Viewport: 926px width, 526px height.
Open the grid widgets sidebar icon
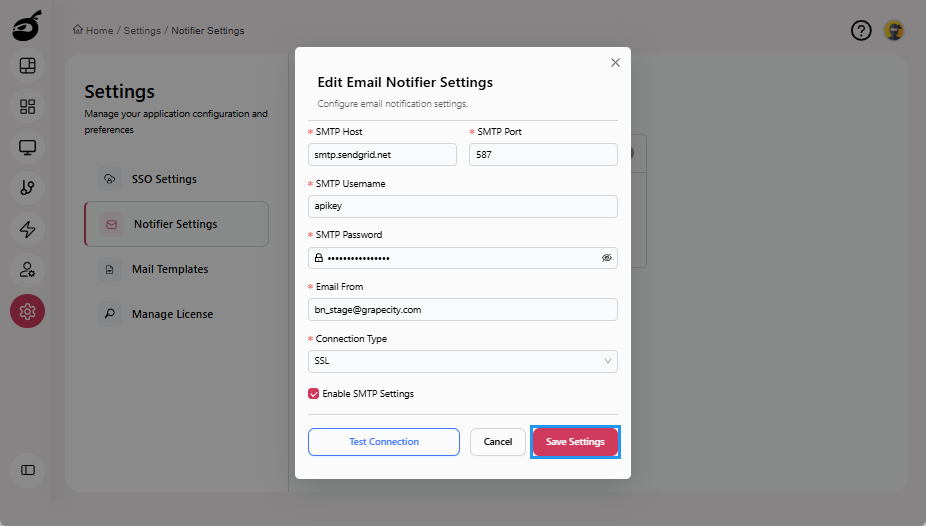[x=27, y=106]
